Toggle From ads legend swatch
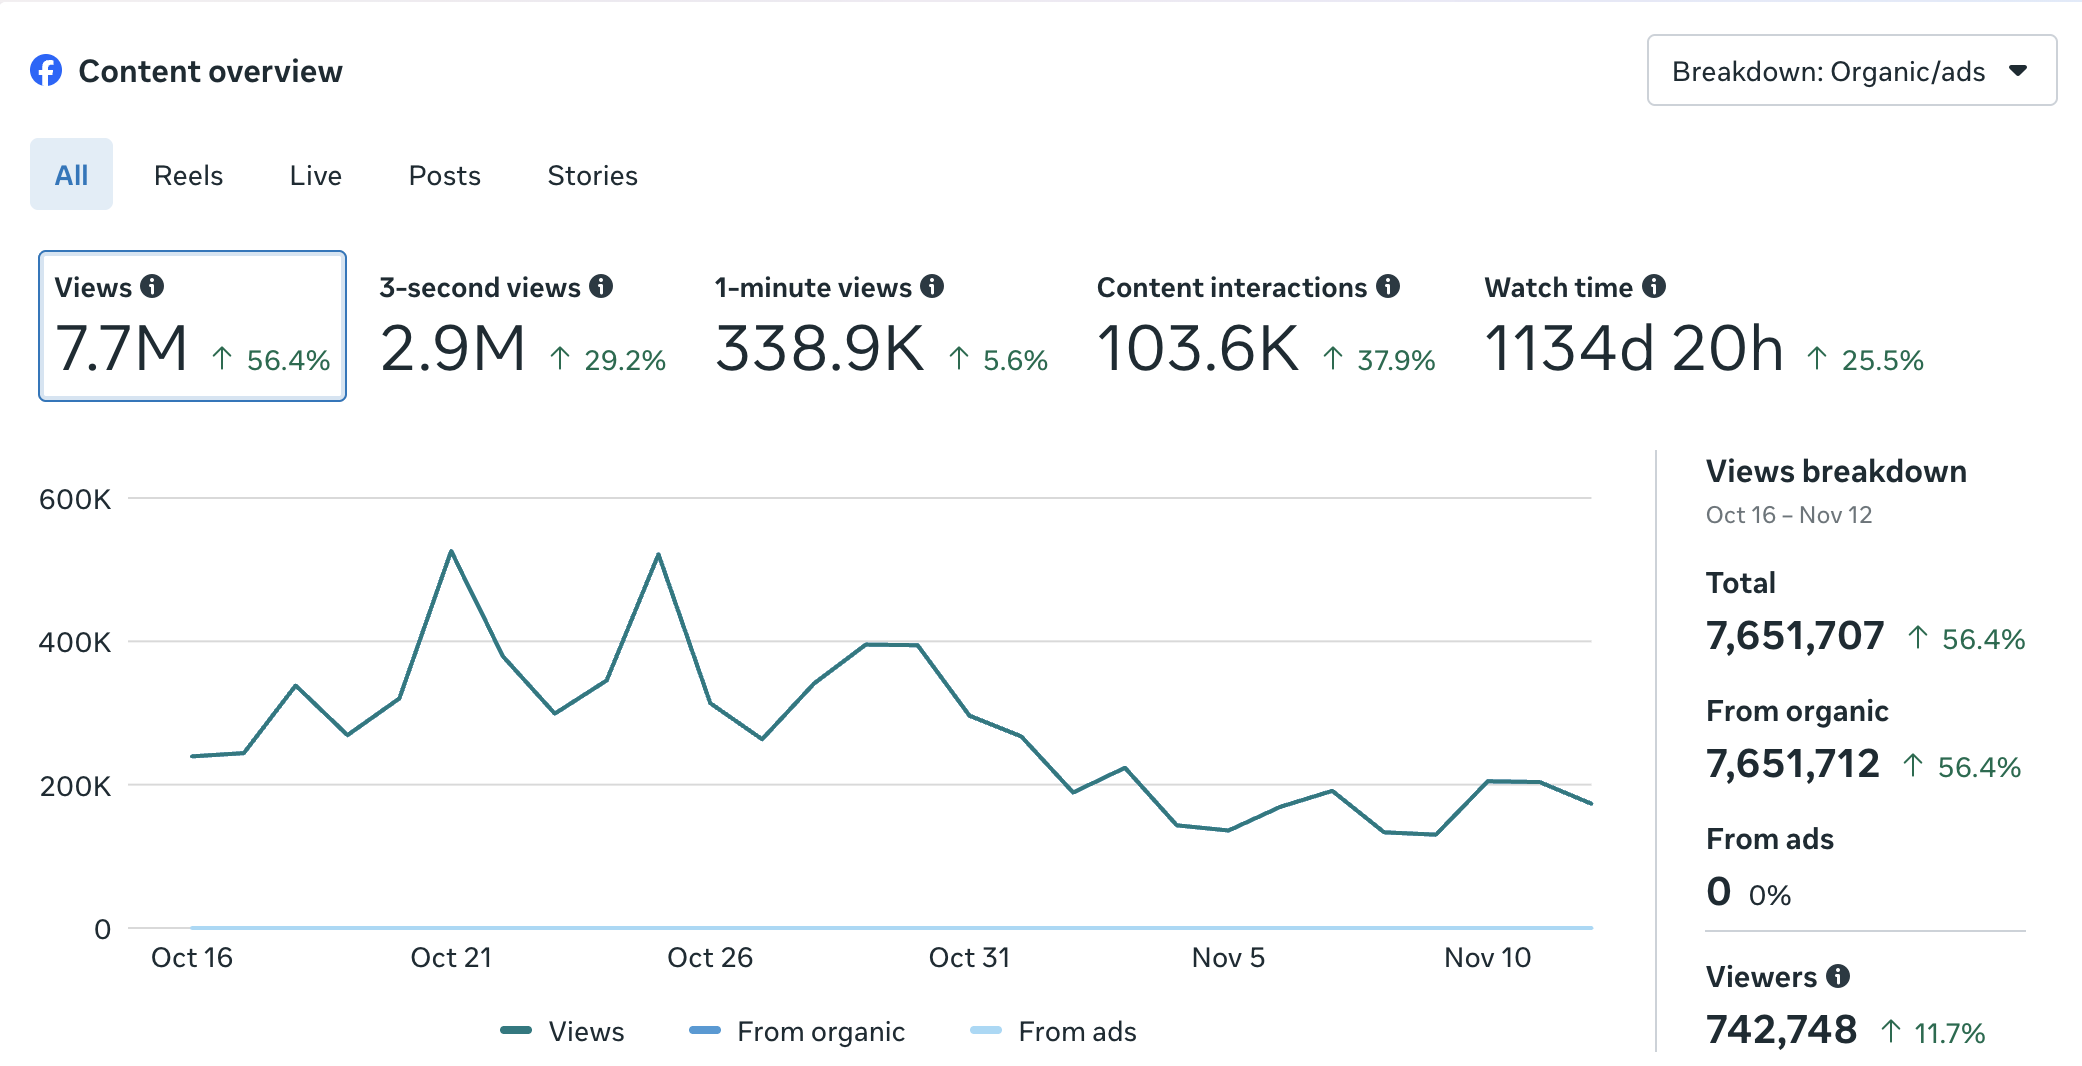This screenshot has width=2082, height=1066. pos(987,1031)
